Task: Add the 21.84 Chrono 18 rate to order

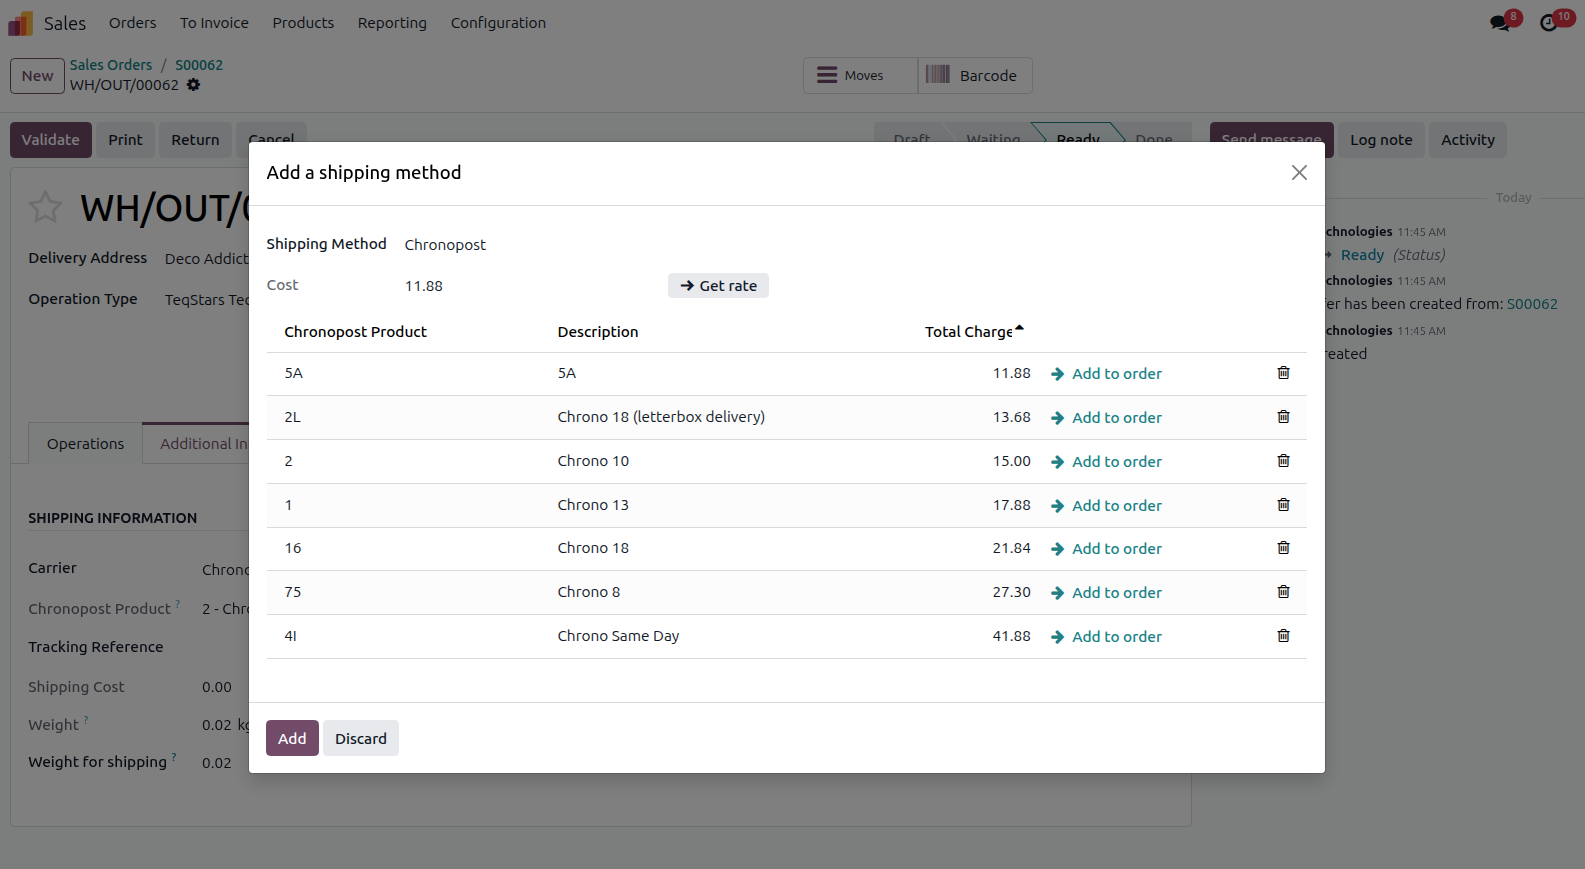Action: coord(1106,549)
